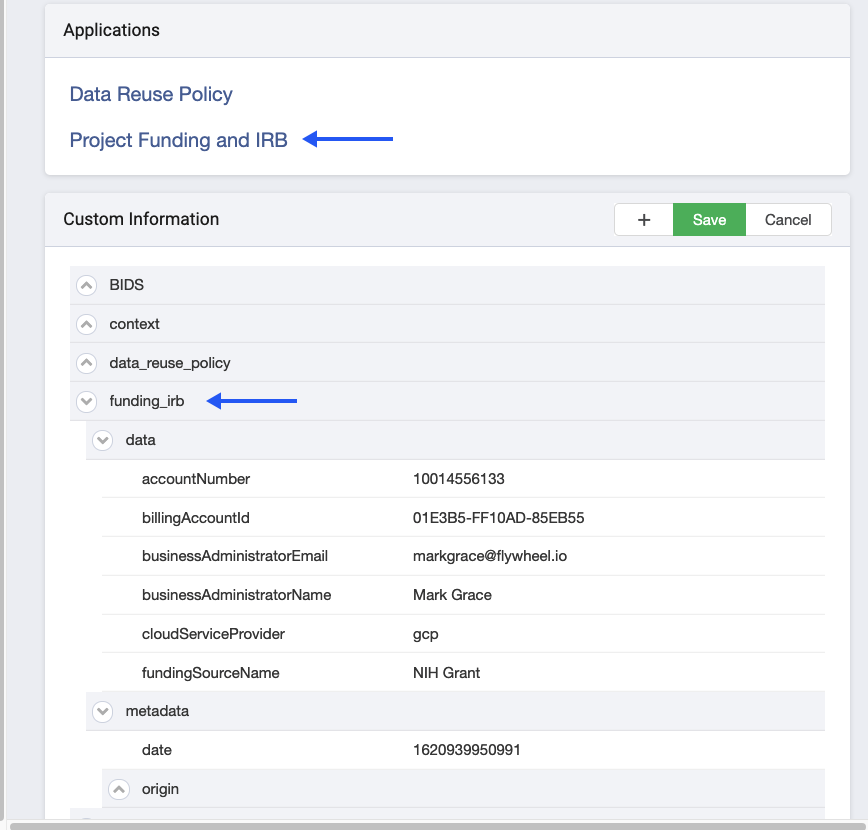868x830 pixels.
Task: Collapse the data subsection chevron
Action: 102,440
